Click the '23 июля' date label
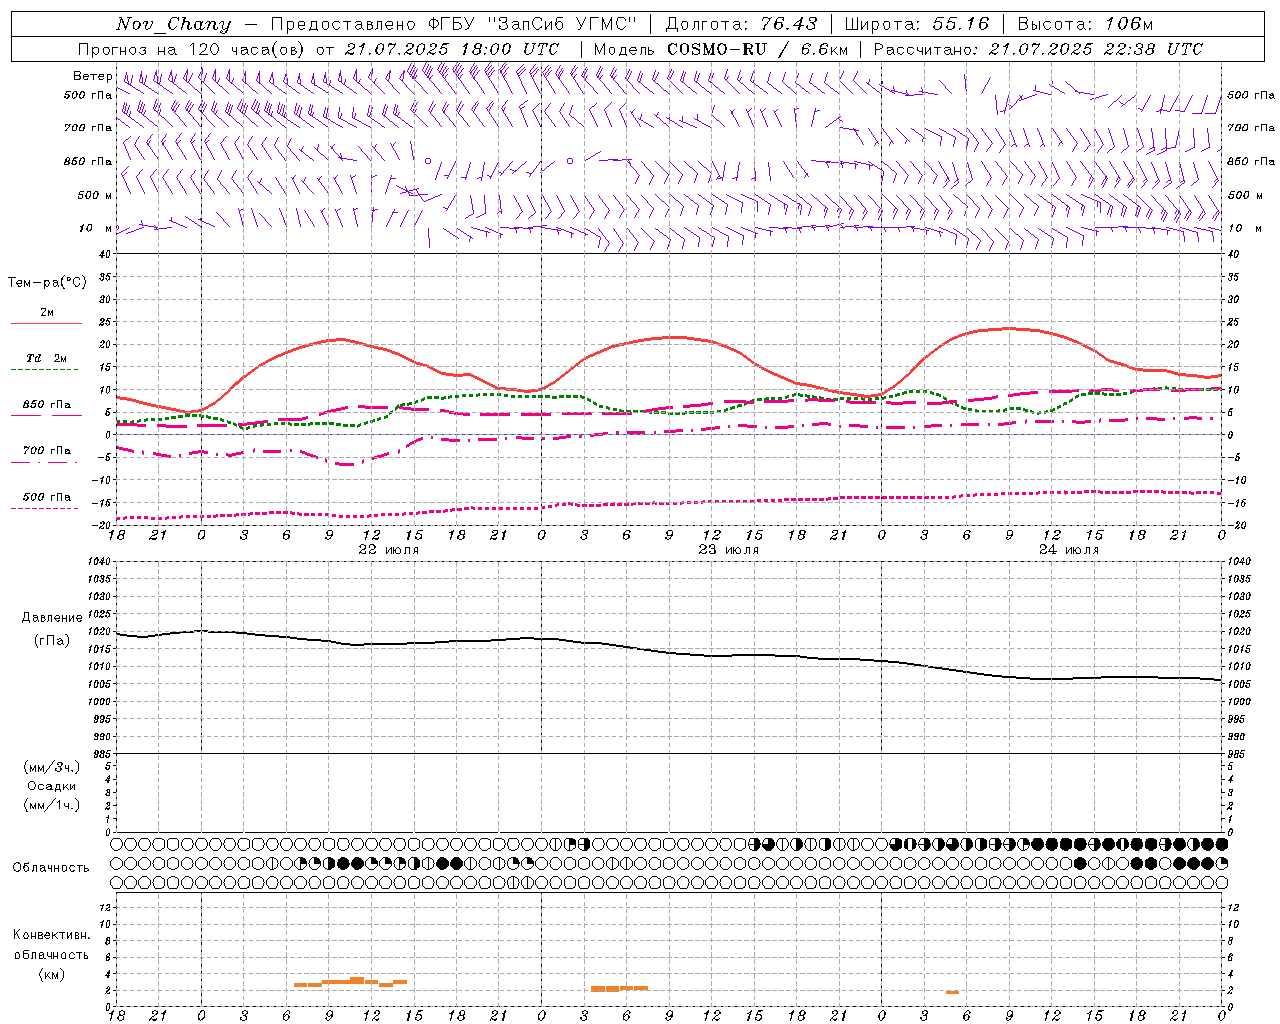1280x1024 pixels. point(729,550)
